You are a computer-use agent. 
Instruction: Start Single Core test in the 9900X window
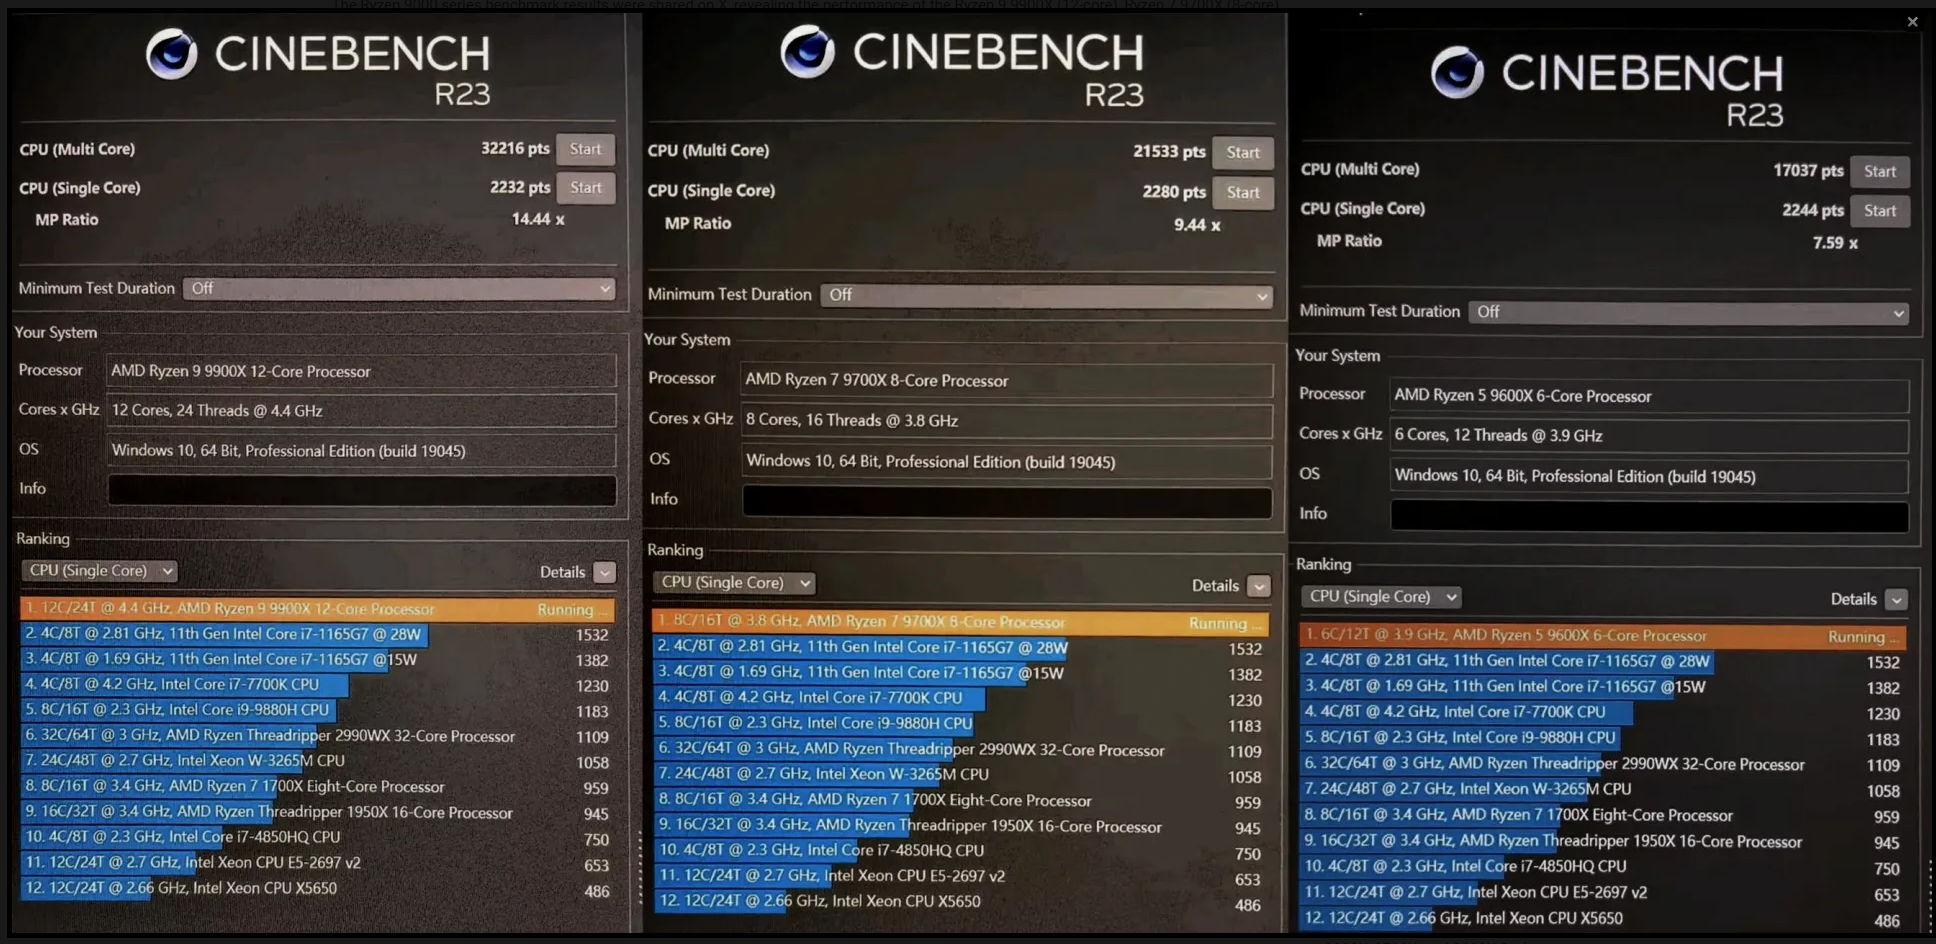(586, 187)
